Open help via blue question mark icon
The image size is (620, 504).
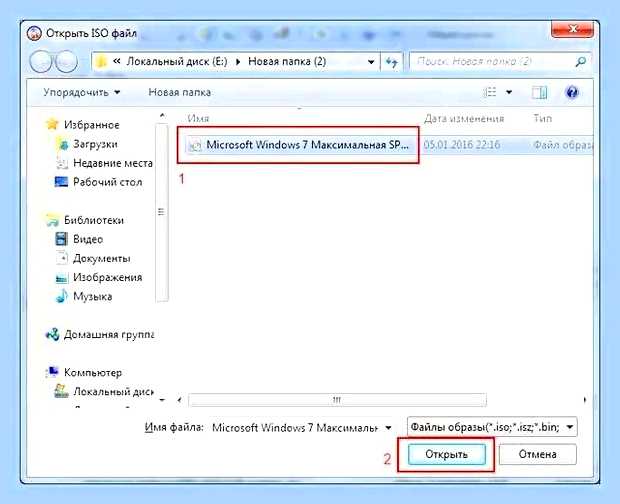[572, 92]
